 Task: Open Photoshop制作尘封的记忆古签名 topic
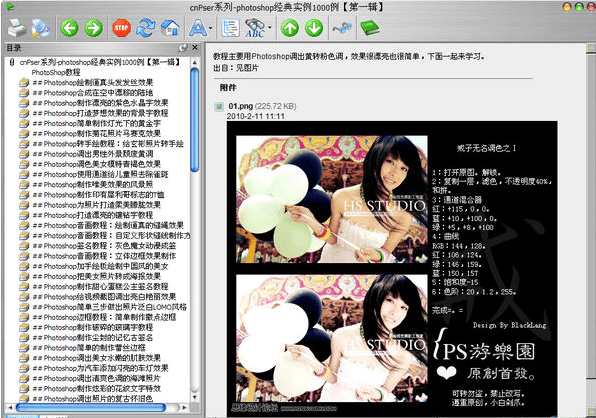pyautogui.click(x=93, y=338)
